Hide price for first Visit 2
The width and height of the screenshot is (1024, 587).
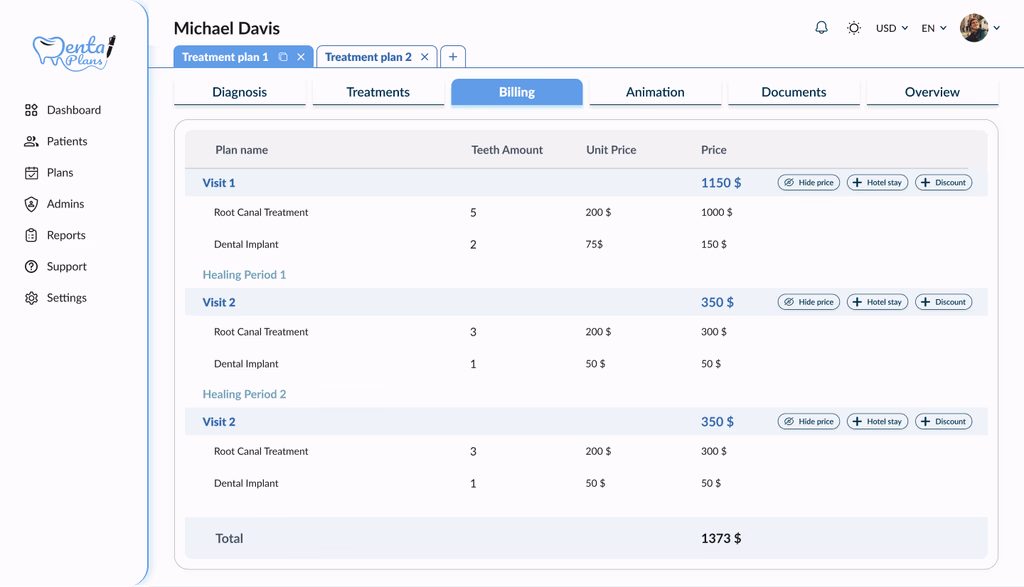pyautogui.click(x=808, y=302)
